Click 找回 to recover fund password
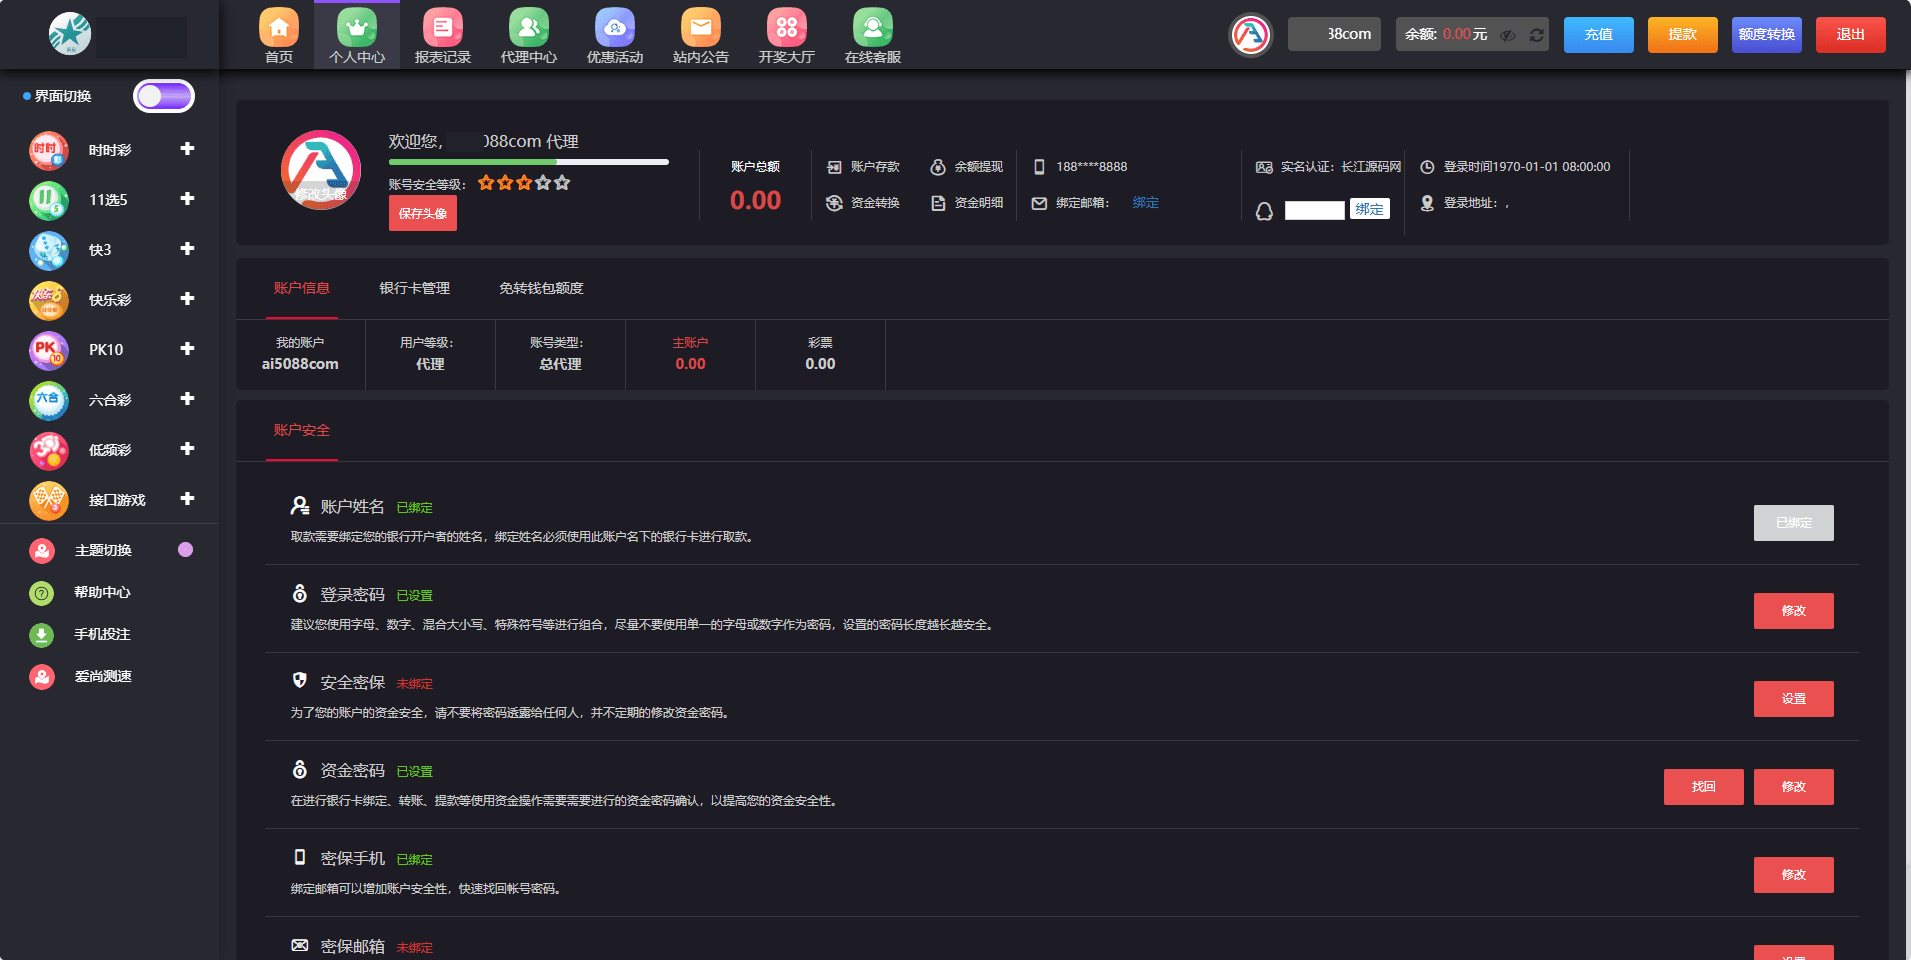Viewport: 1911px width, 960px height. (x=1703, y=787)
